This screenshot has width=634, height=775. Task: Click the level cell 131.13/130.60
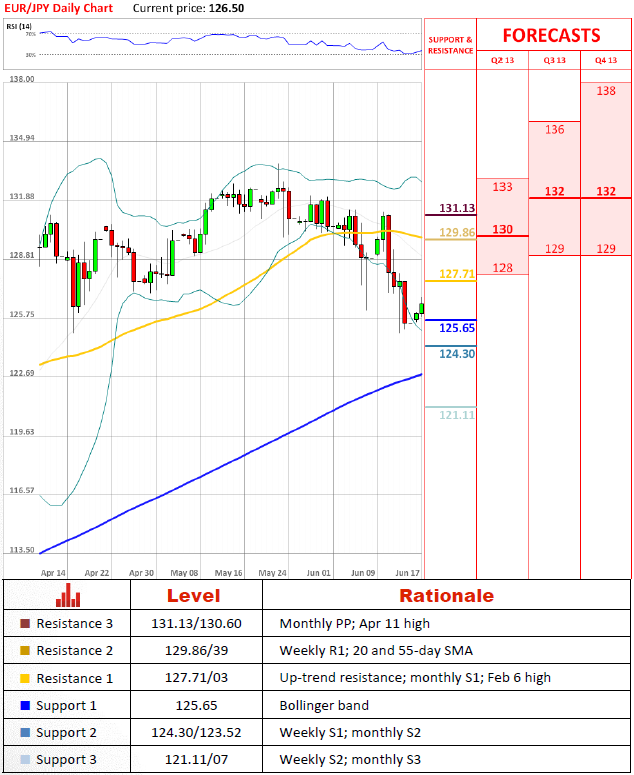[196, 624]
